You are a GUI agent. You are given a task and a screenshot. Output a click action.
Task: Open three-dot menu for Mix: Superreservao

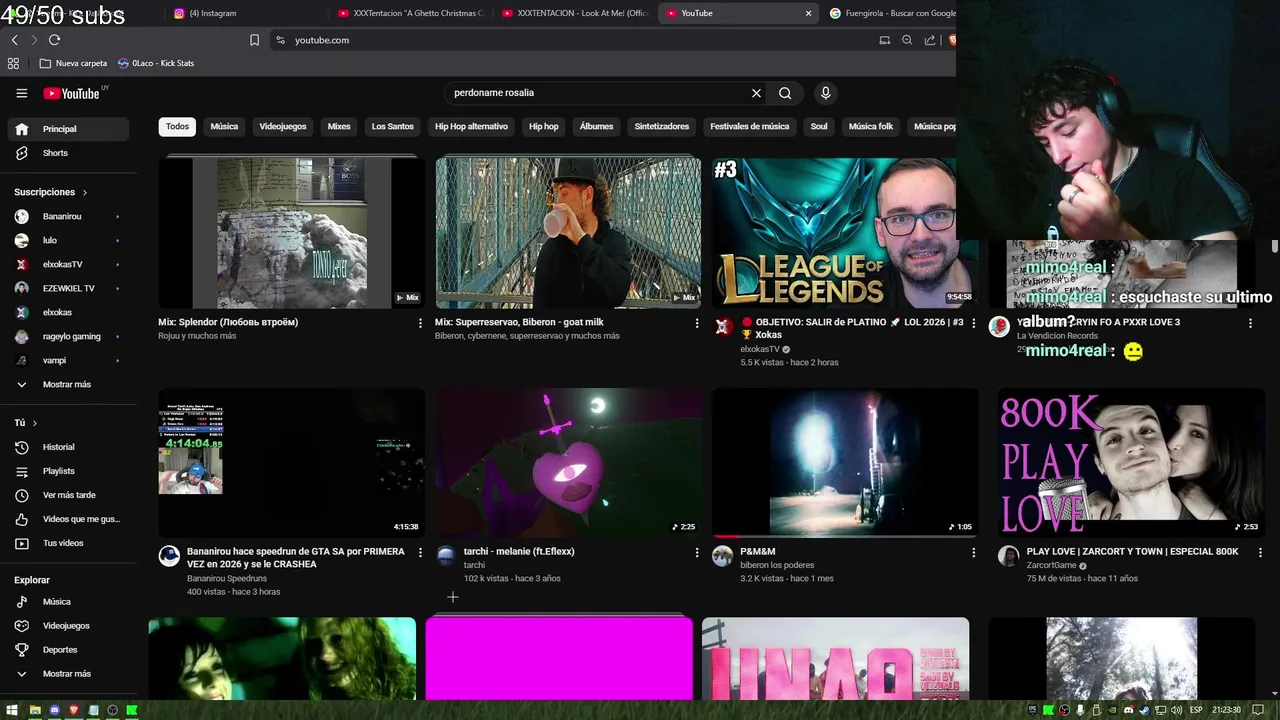(697, 323)
